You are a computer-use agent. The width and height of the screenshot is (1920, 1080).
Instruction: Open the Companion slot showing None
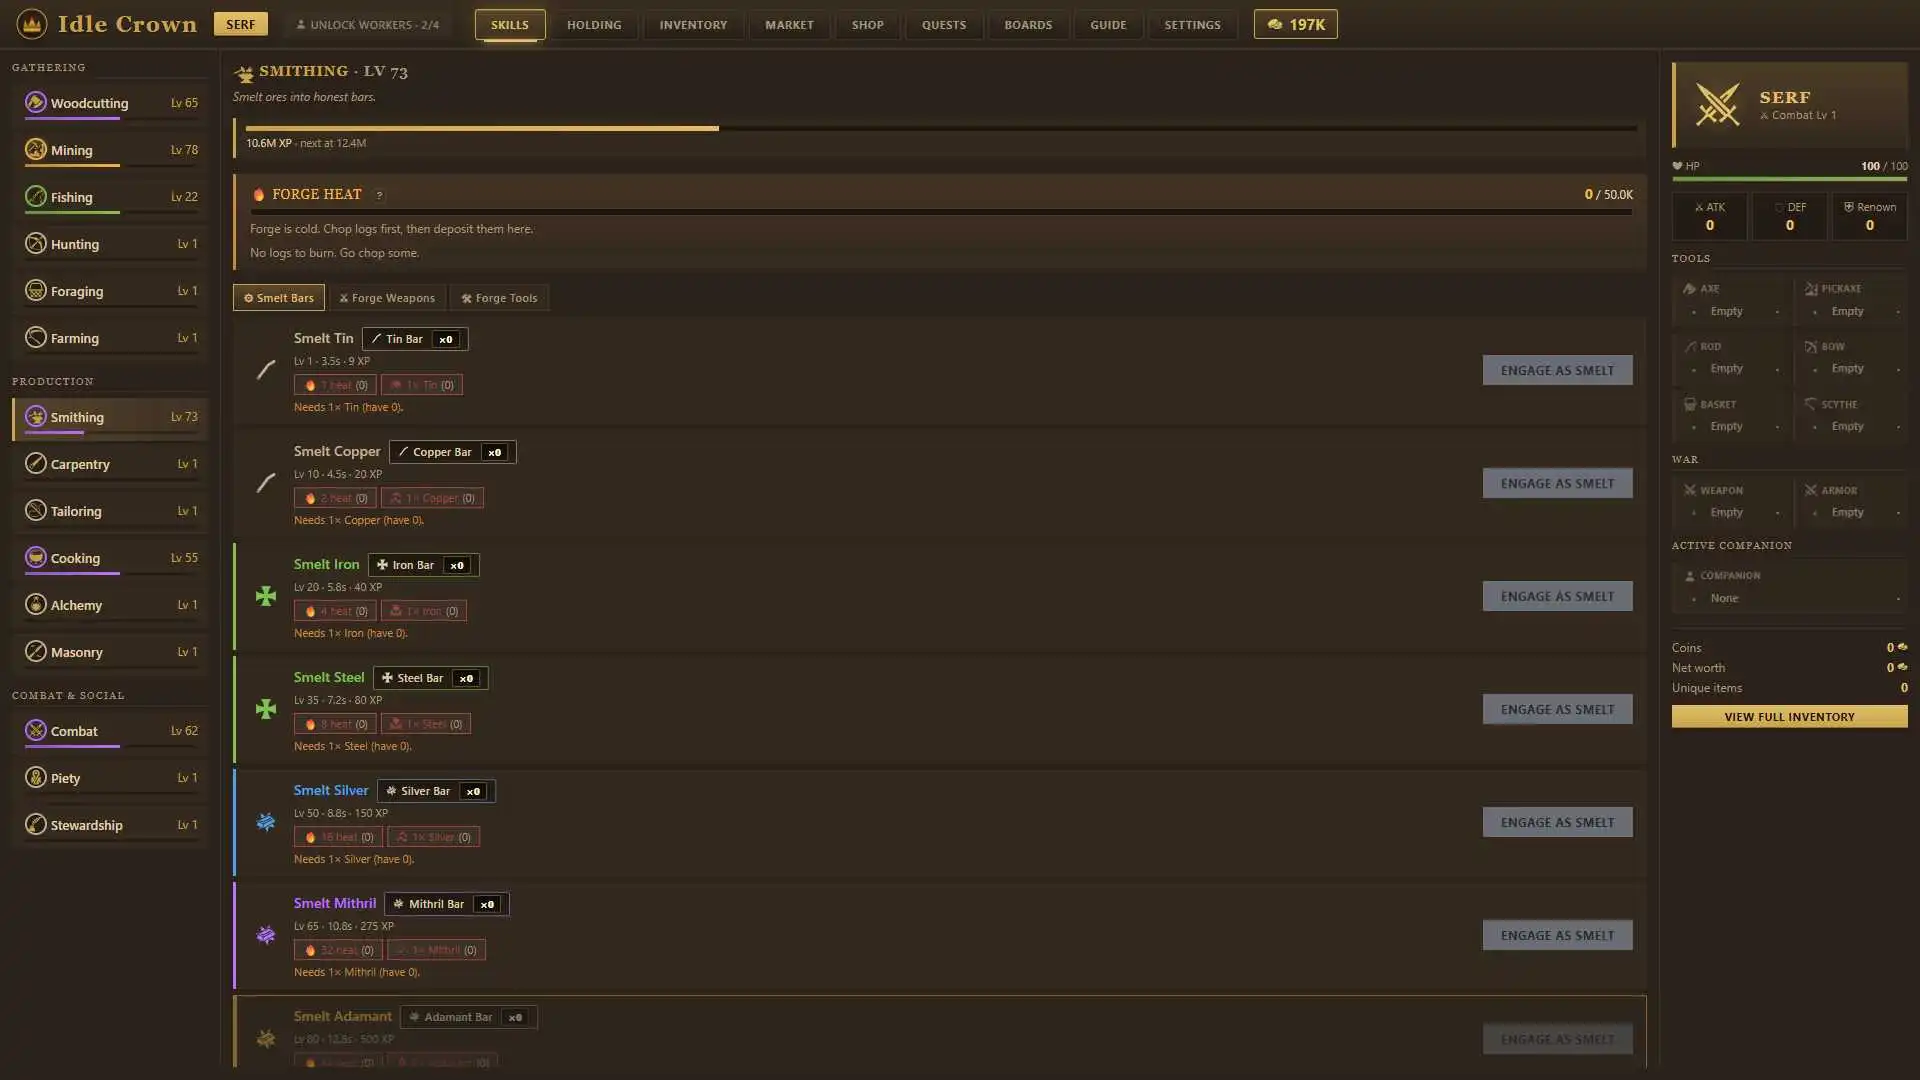1789,587
